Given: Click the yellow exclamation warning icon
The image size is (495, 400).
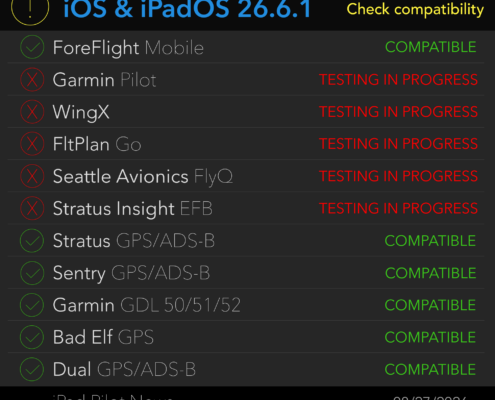Looking at the screenshot, I should click(30, 9).
